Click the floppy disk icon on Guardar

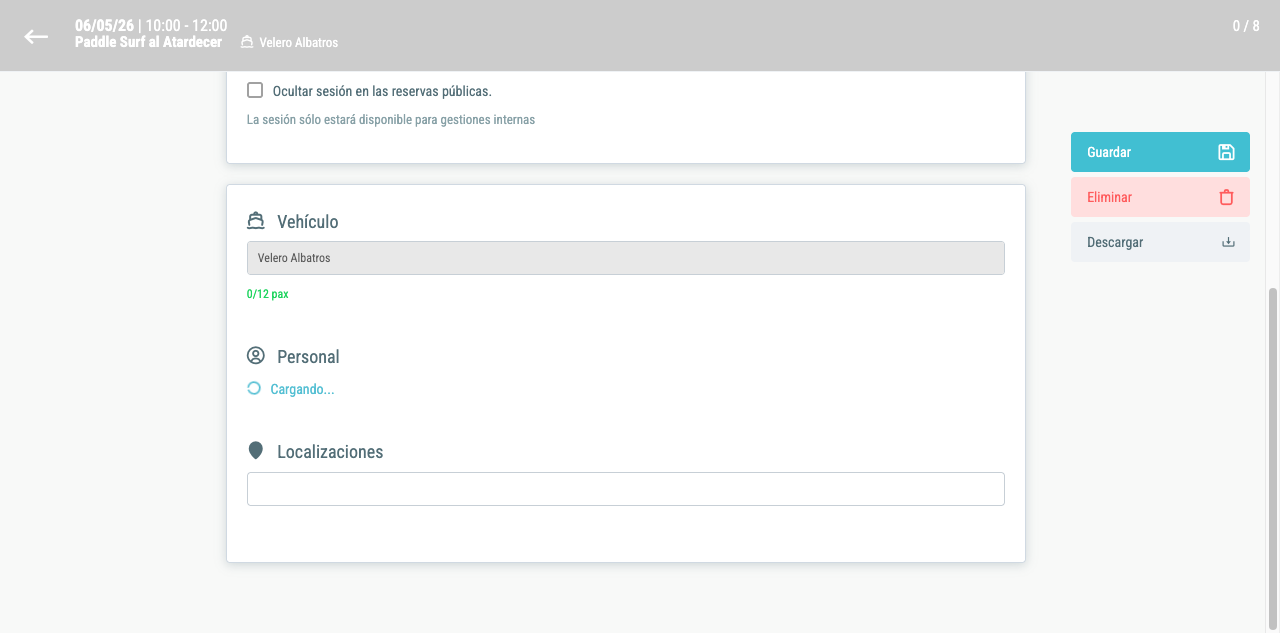pyautogui.click(x=1226, y=152)
